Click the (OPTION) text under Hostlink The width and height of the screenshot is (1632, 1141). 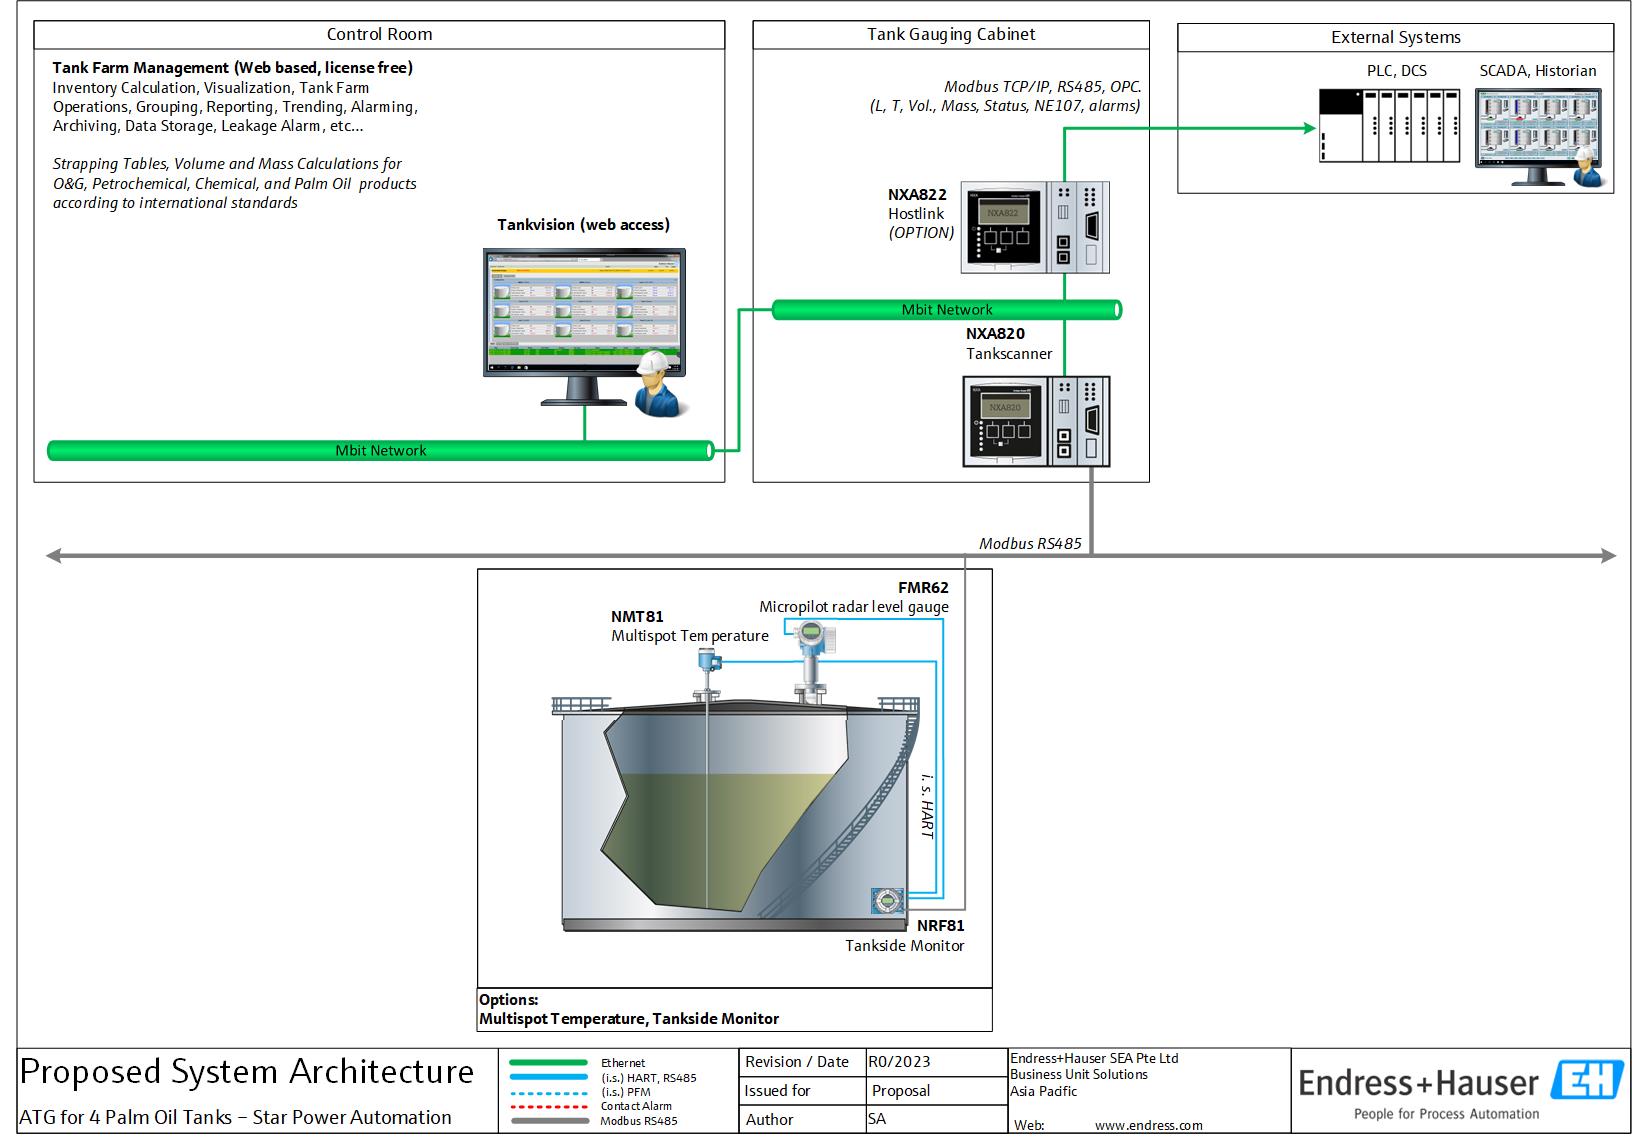921,233
